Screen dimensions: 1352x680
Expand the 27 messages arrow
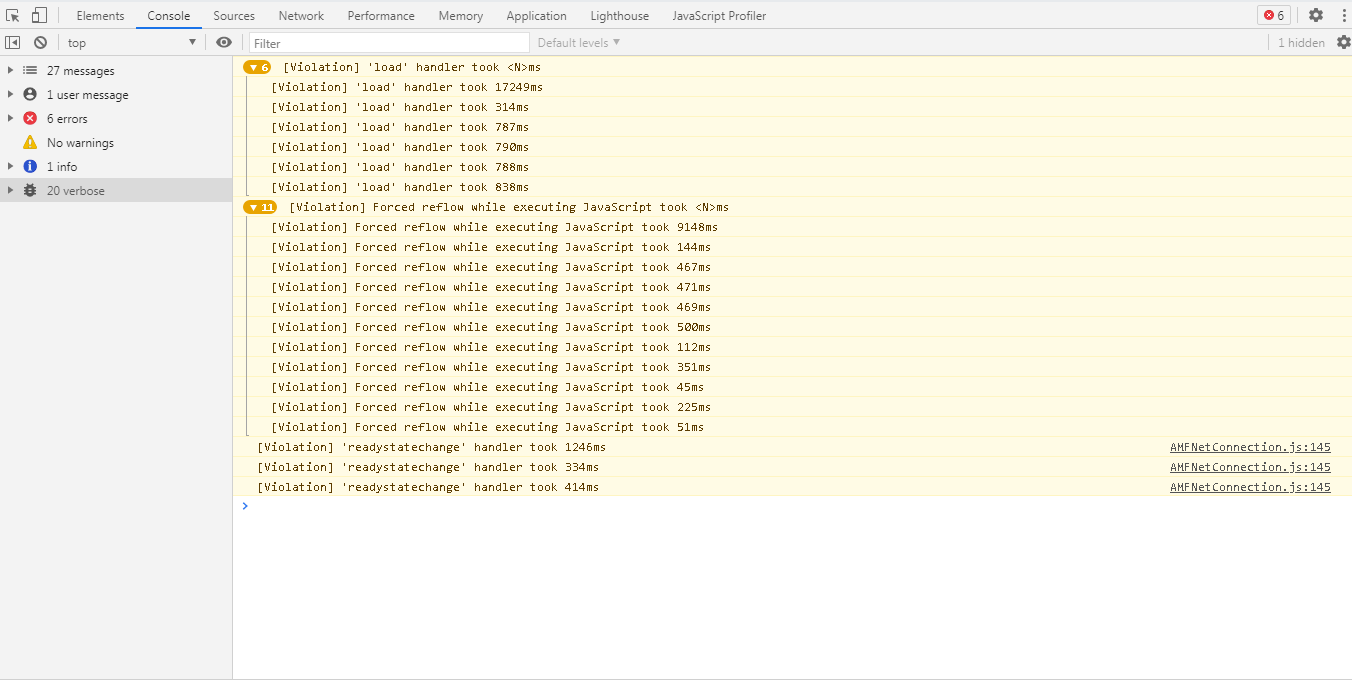10,71
